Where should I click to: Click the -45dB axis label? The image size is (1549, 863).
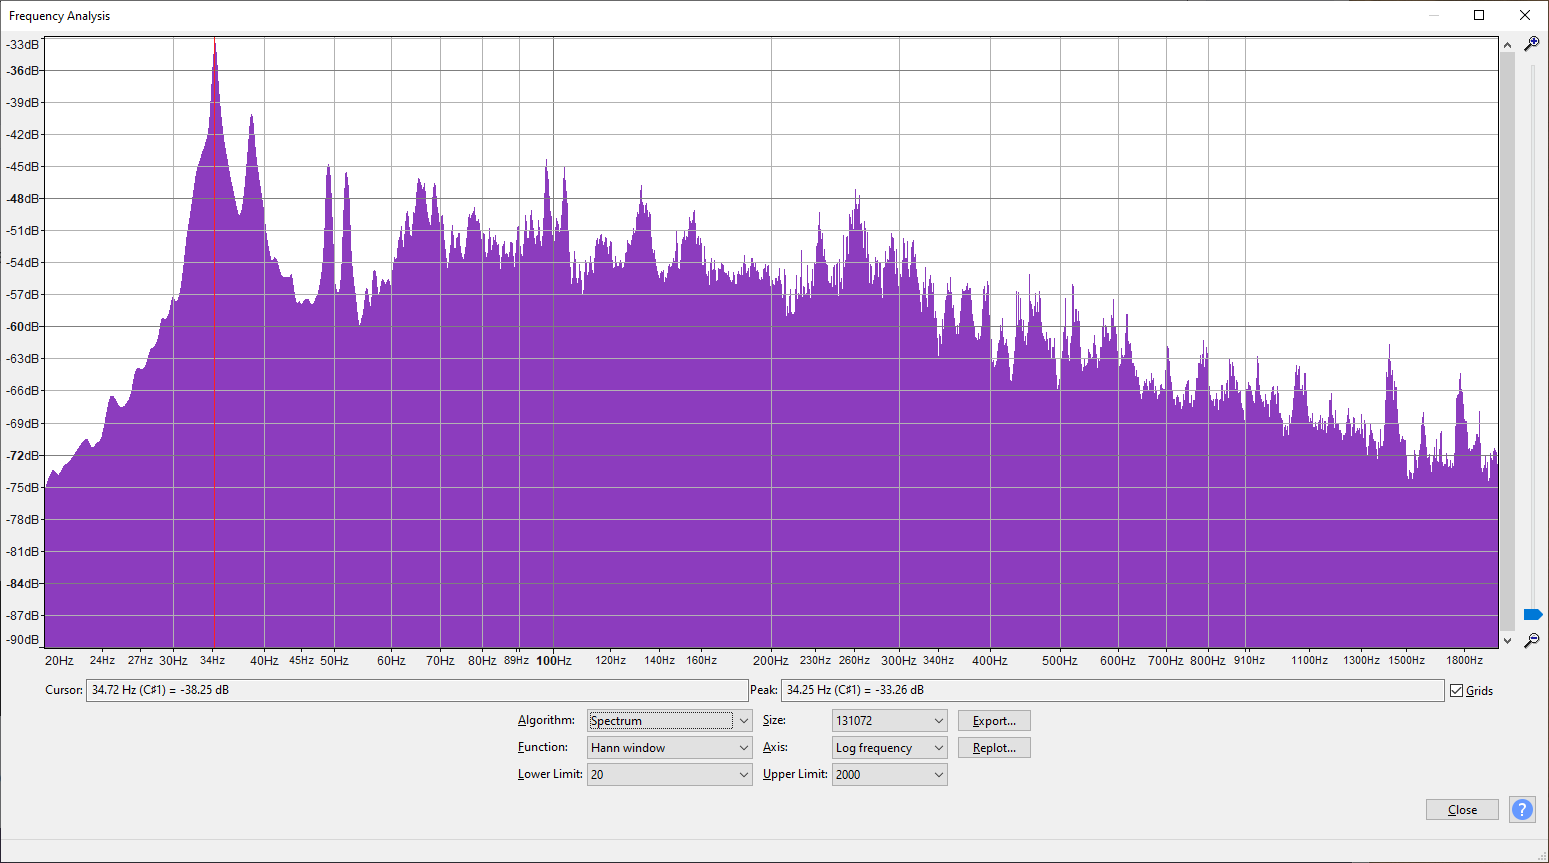tap(24, 167)
